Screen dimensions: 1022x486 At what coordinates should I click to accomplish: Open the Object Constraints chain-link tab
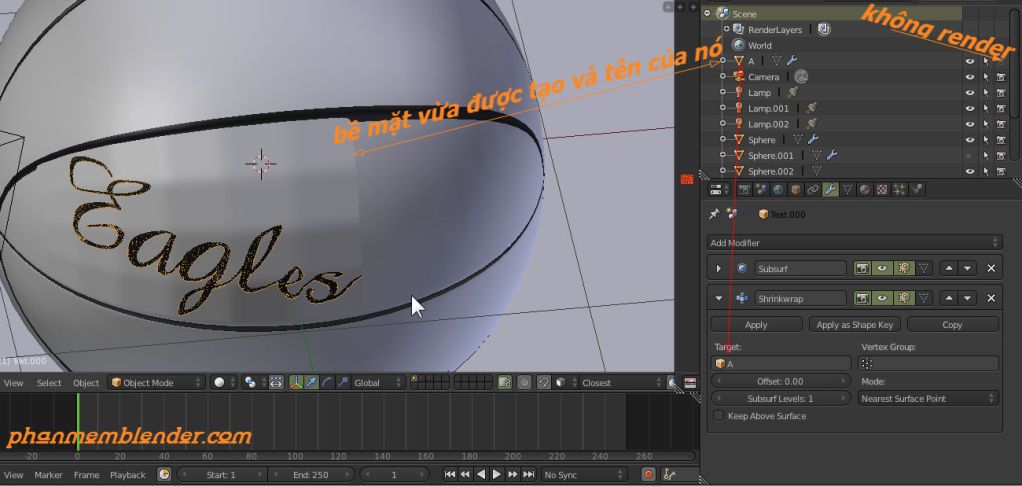(813, 190)
